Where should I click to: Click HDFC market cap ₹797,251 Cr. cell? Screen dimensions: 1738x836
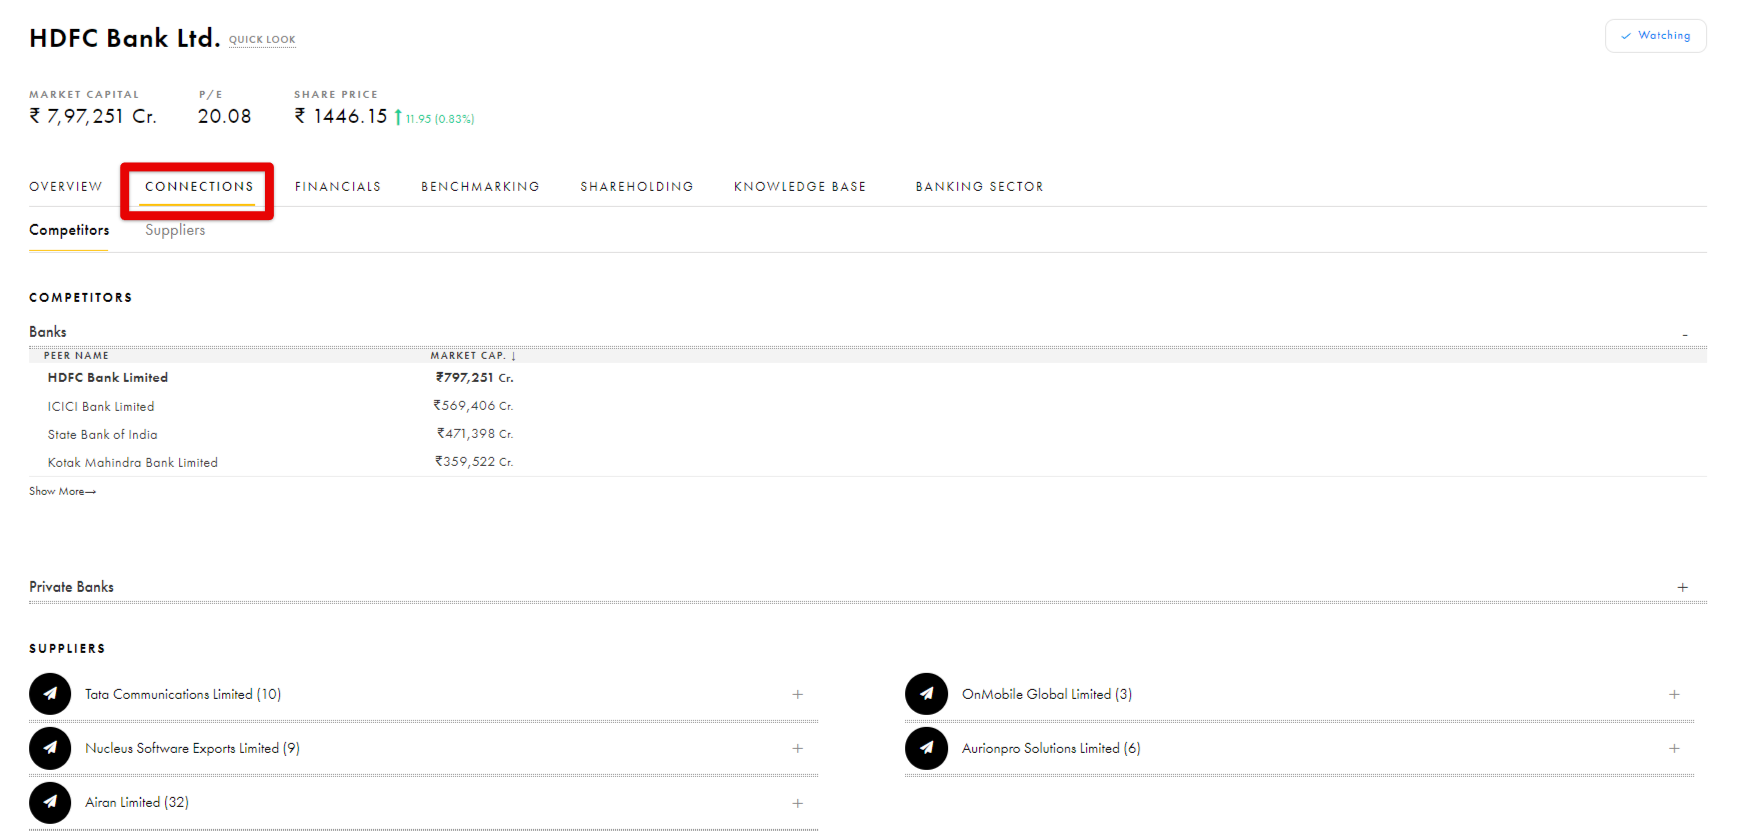pos(474,378)
